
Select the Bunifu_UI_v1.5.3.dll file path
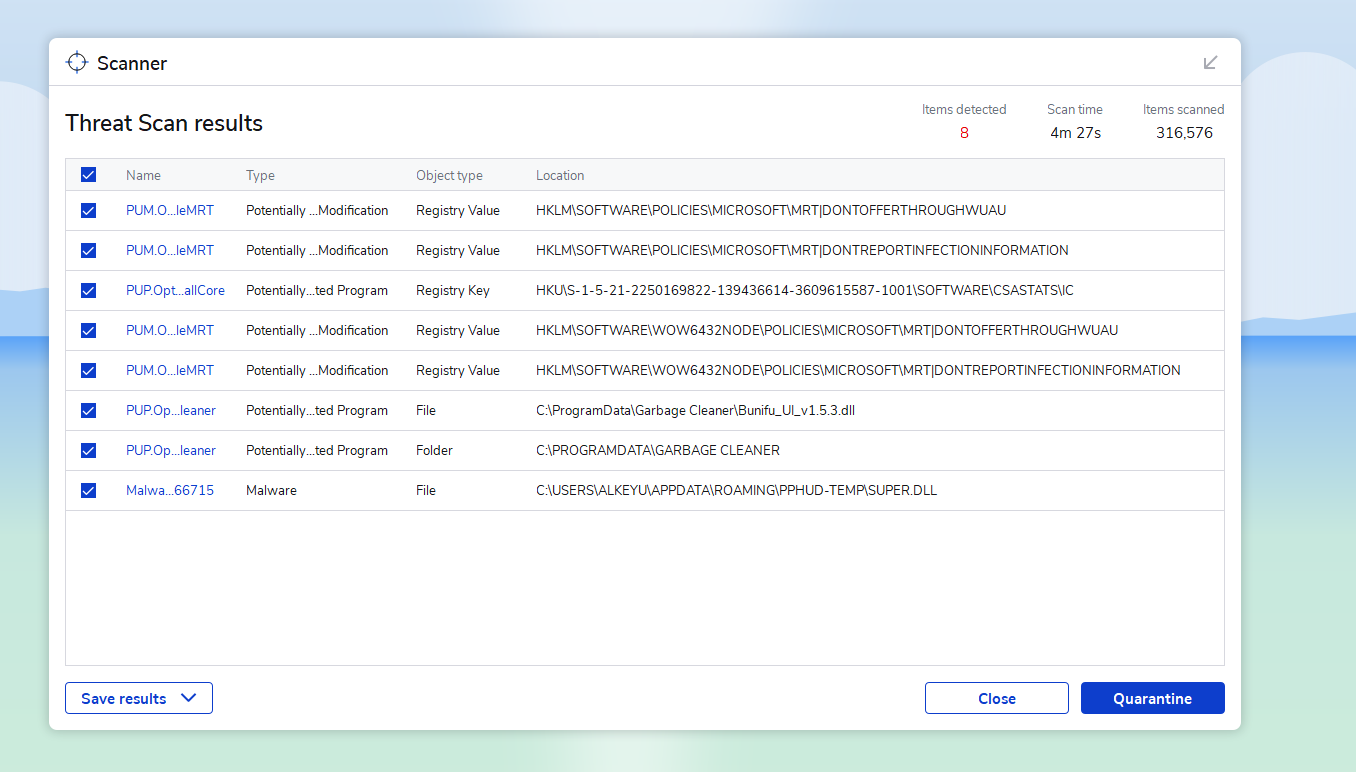click(x=695, y=411)
